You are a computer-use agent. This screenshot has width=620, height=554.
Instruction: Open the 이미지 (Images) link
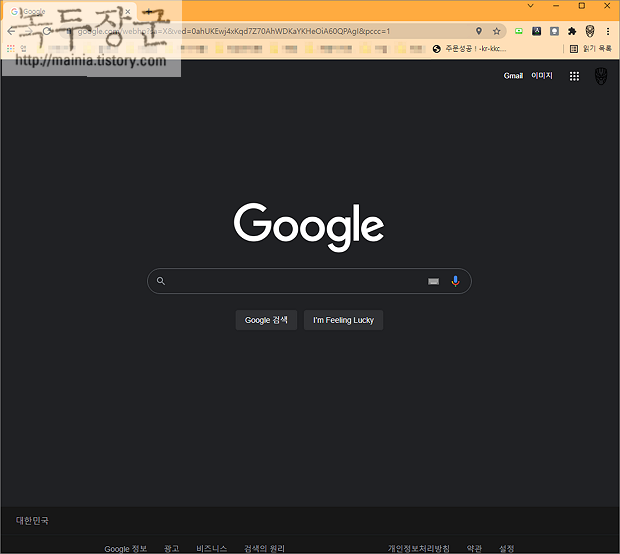tap(542, 76)
